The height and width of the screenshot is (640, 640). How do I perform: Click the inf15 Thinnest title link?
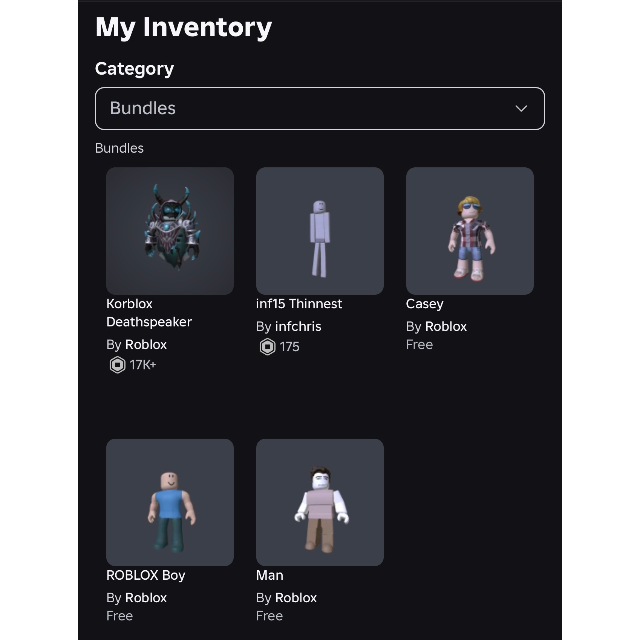point(299,304)
